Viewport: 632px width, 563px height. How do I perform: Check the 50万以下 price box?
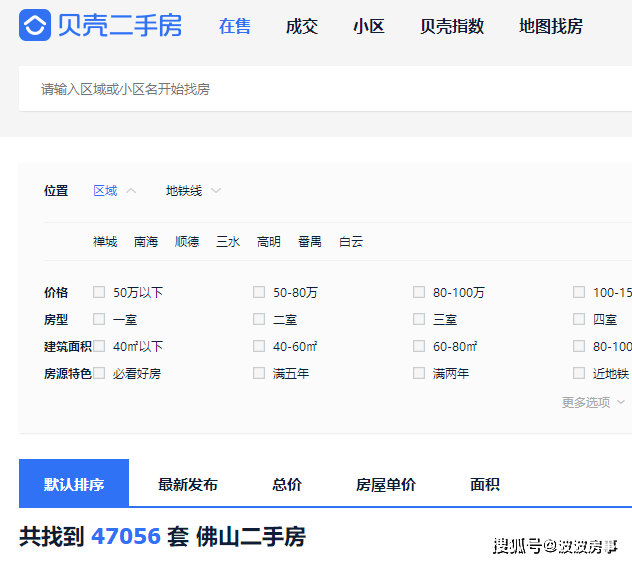pyautogui.click(x=99, y=292)
